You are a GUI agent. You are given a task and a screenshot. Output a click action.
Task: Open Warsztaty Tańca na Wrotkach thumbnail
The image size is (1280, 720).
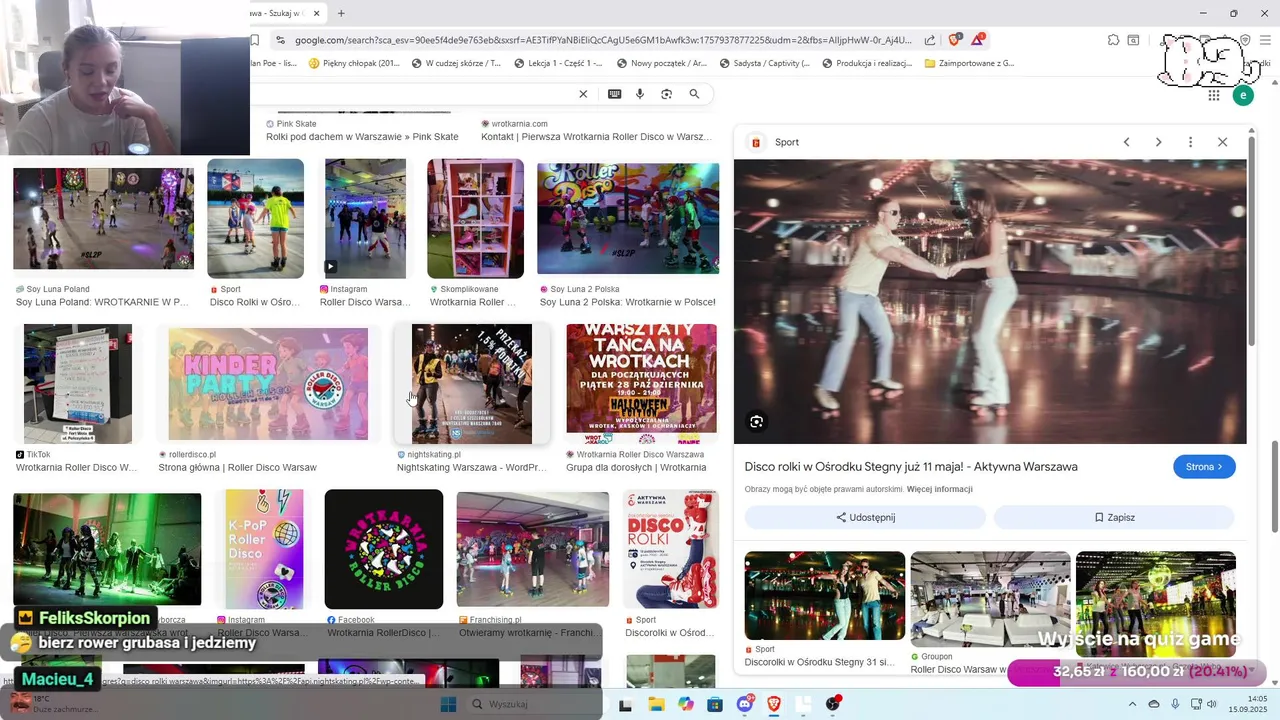click(x=641, y=384)
